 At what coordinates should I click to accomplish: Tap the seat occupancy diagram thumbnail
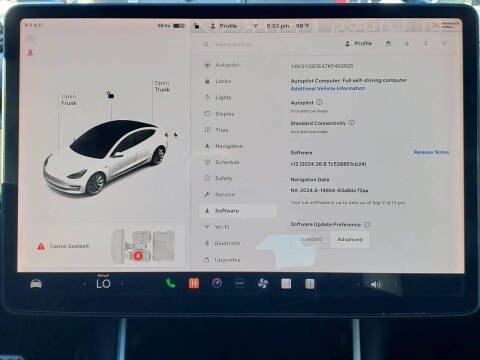[x=144, y=246]
